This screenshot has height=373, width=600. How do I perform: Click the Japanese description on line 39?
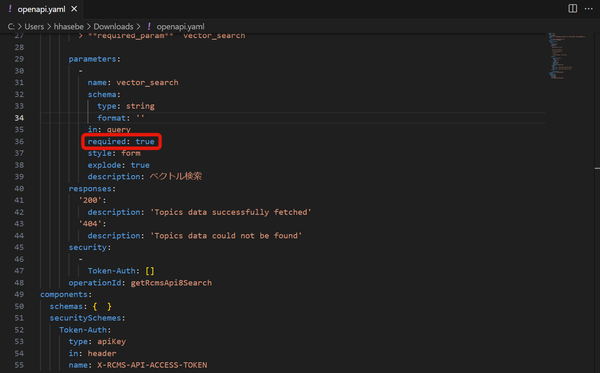coord(176,176)
